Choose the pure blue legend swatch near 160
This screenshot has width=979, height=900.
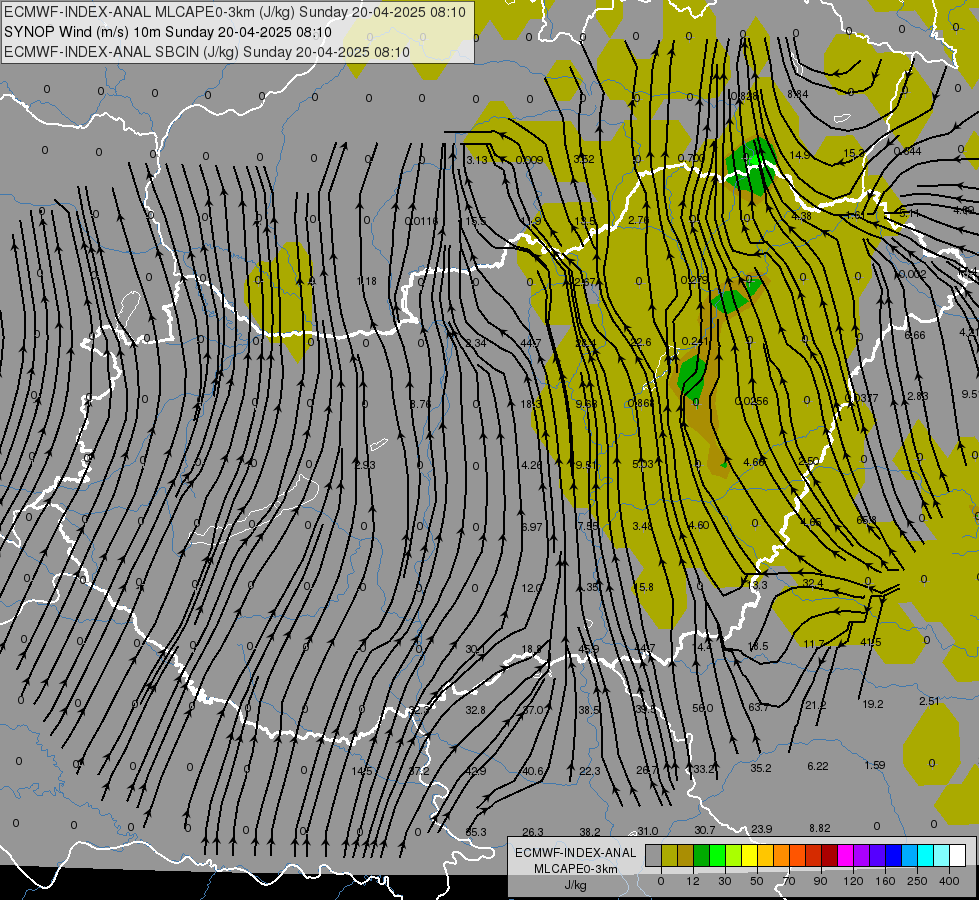tap(893, 856)
